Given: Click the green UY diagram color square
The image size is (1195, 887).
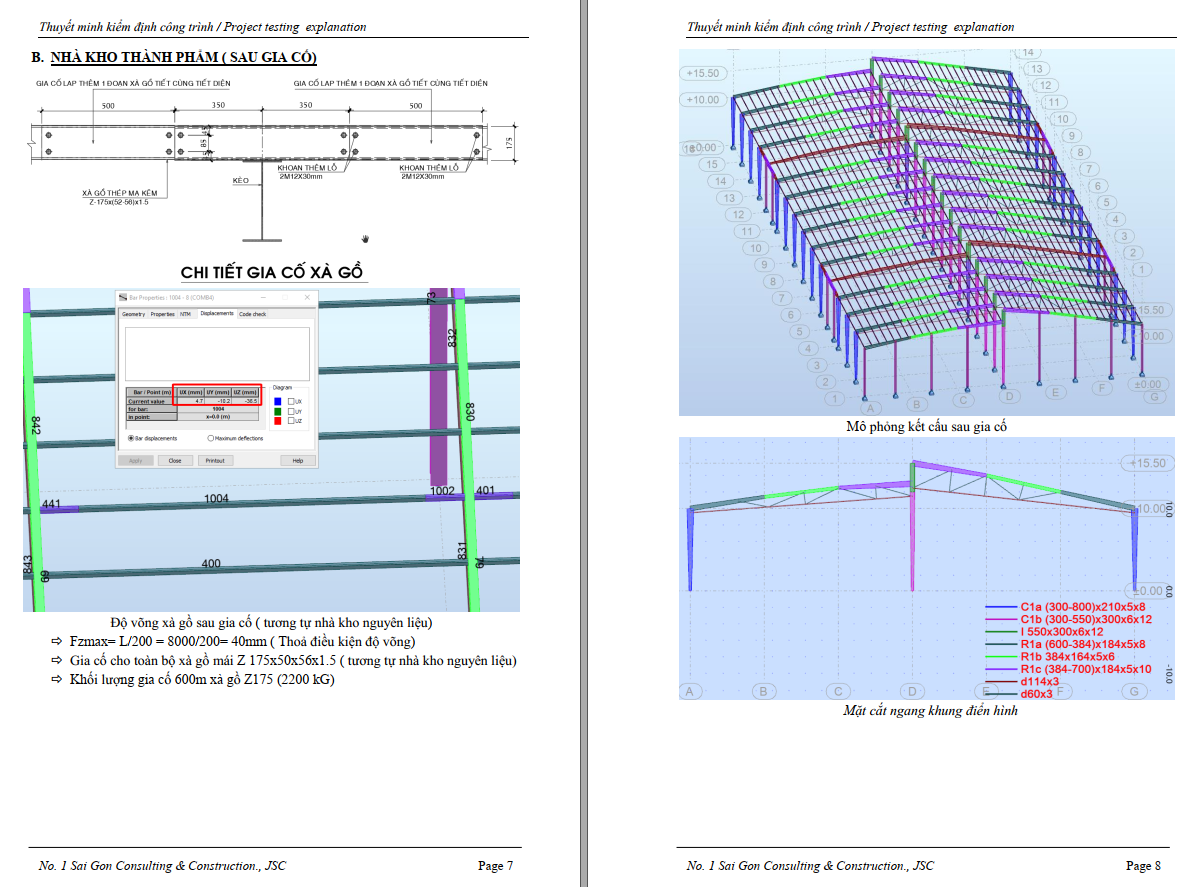Looking at the screenshot, I should tap(277, 411).
